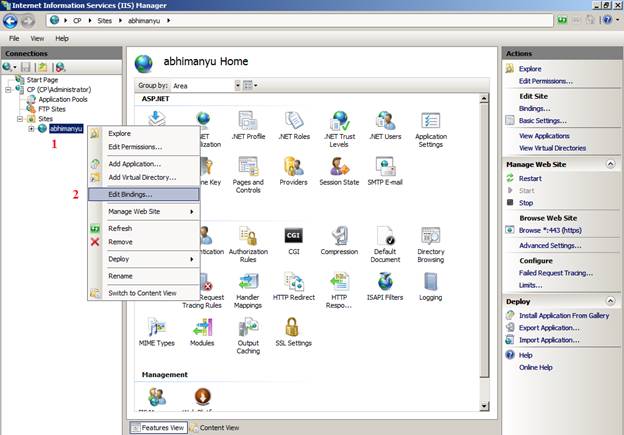This screenshot has height=435, width=624.
Task: Choose Add Virtual Directory menu entry
Action: tap(144, 177)
